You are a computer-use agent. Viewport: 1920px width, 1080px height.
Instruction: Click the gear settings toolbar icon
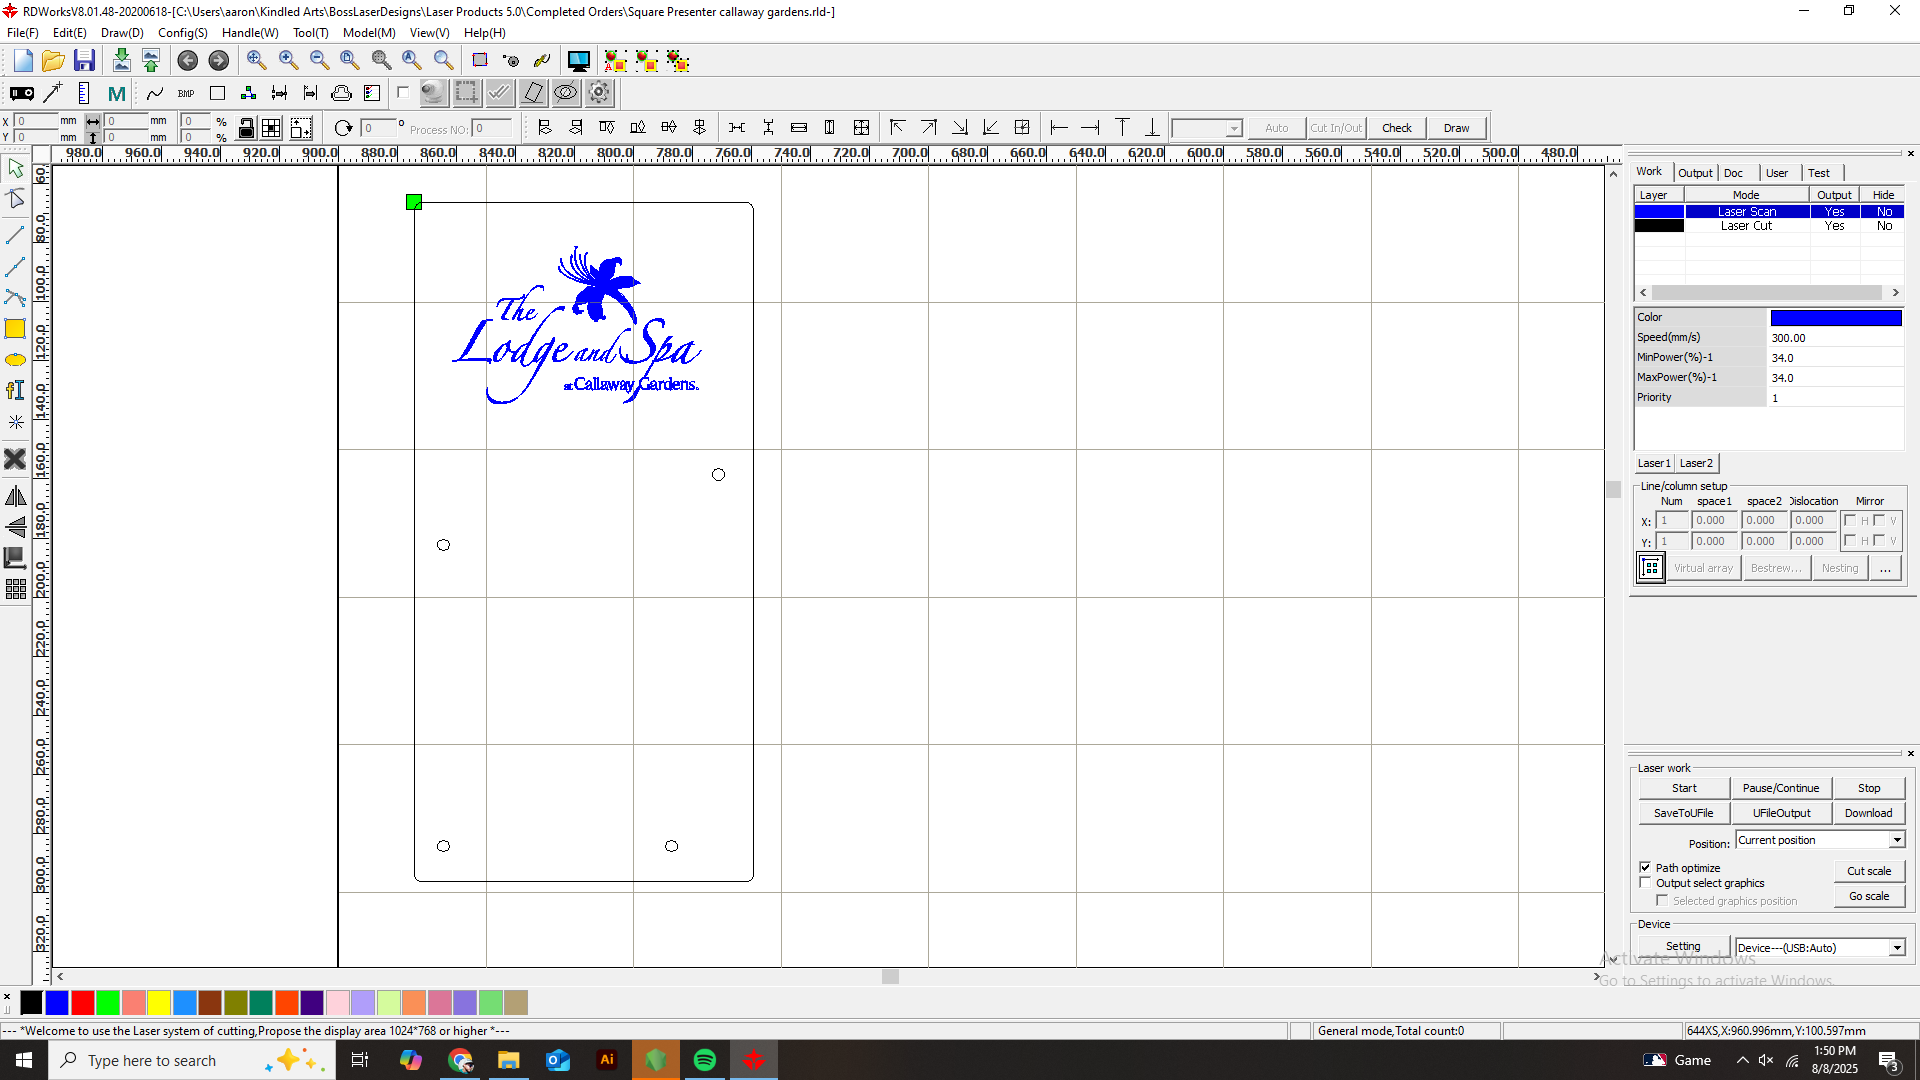(x=599, y=93)
